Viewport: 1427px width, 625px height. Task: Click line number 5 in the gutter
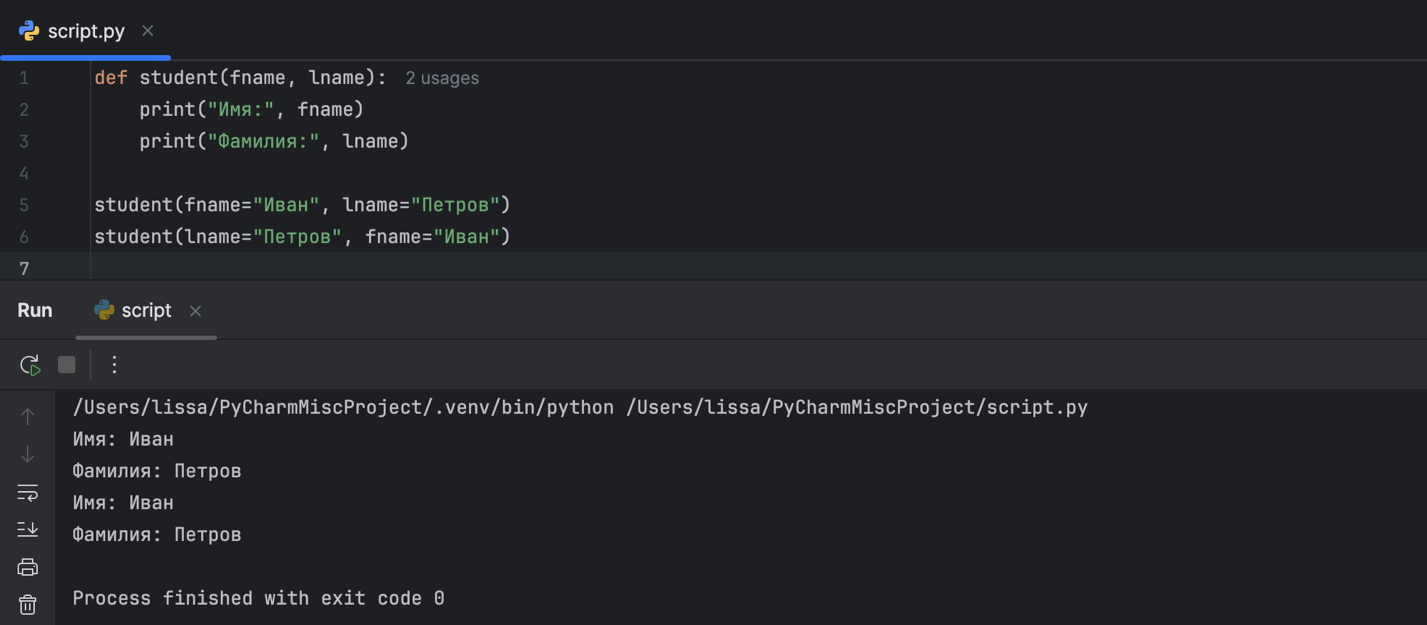pyautogui.click(x=24, y=205)
